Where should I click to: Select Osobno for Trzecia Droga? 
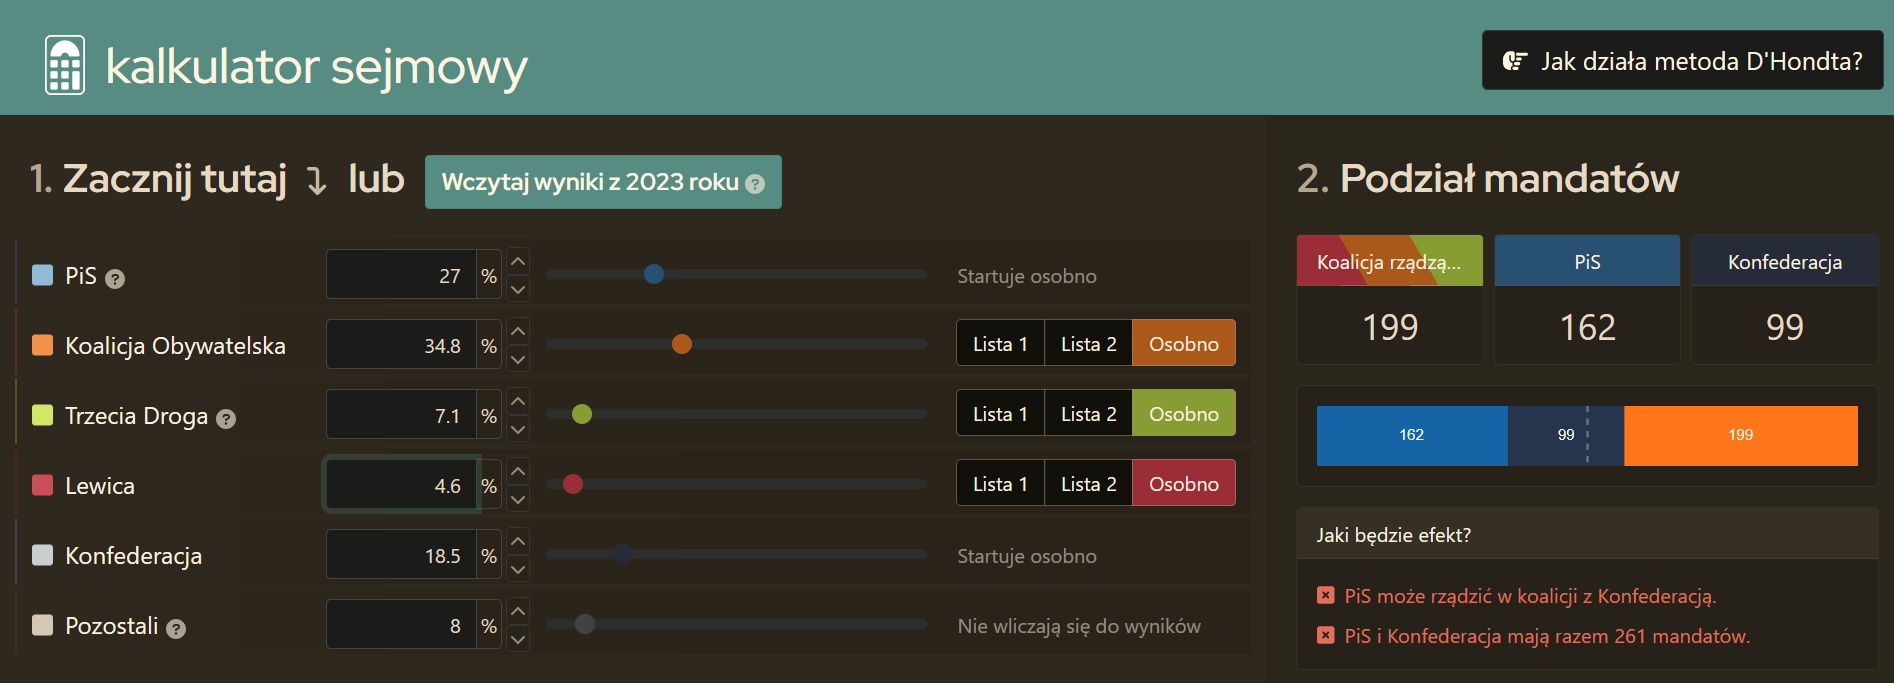1184,413
